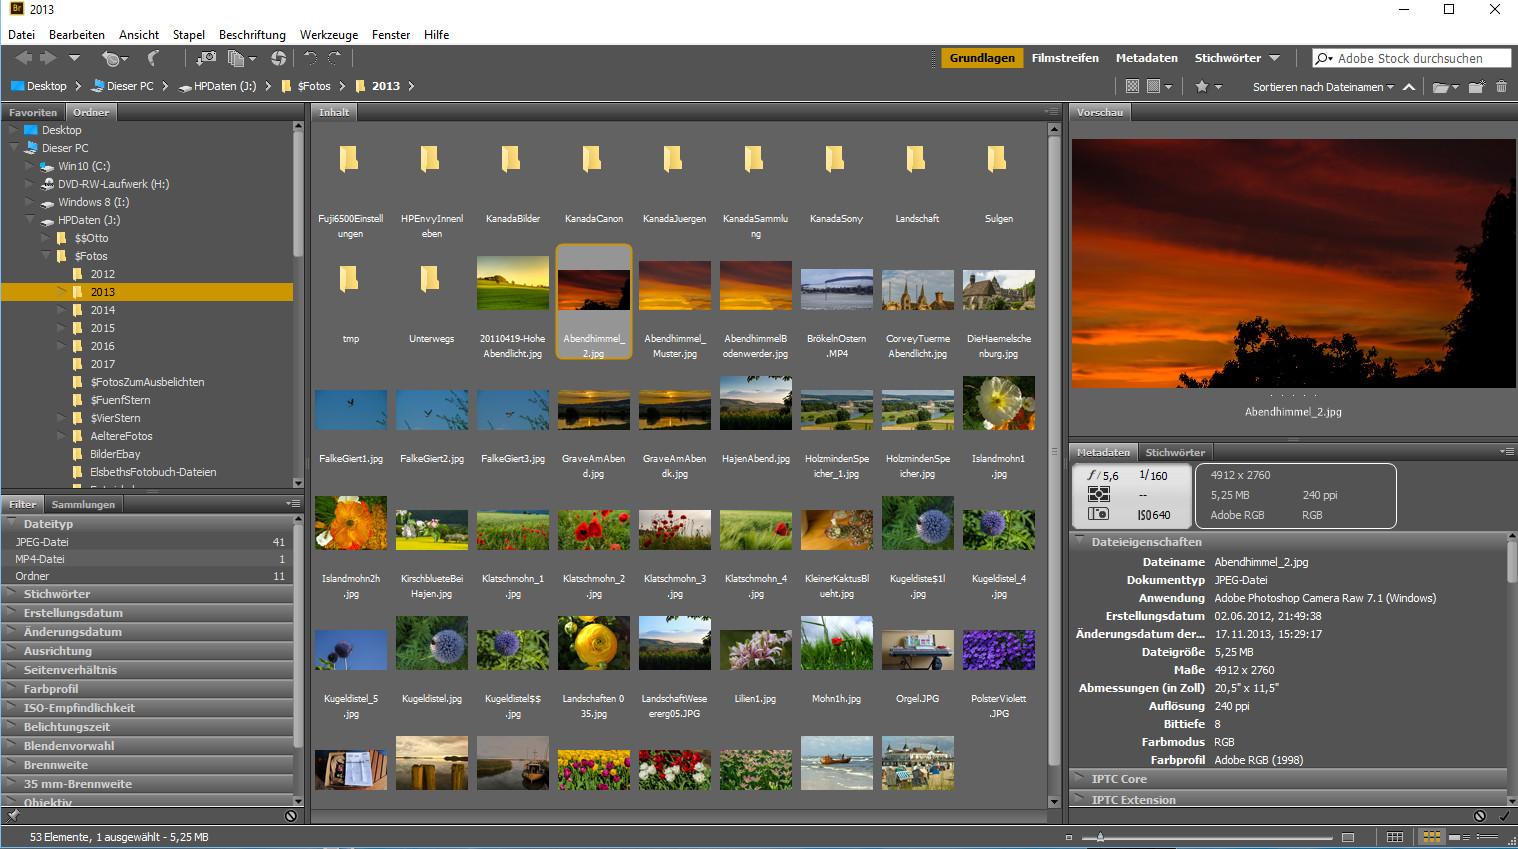Viewport: 1518px width, 849px height.
Task: Open the workspace switcher dropdown arrow
Action: (x=1275, y=58)
